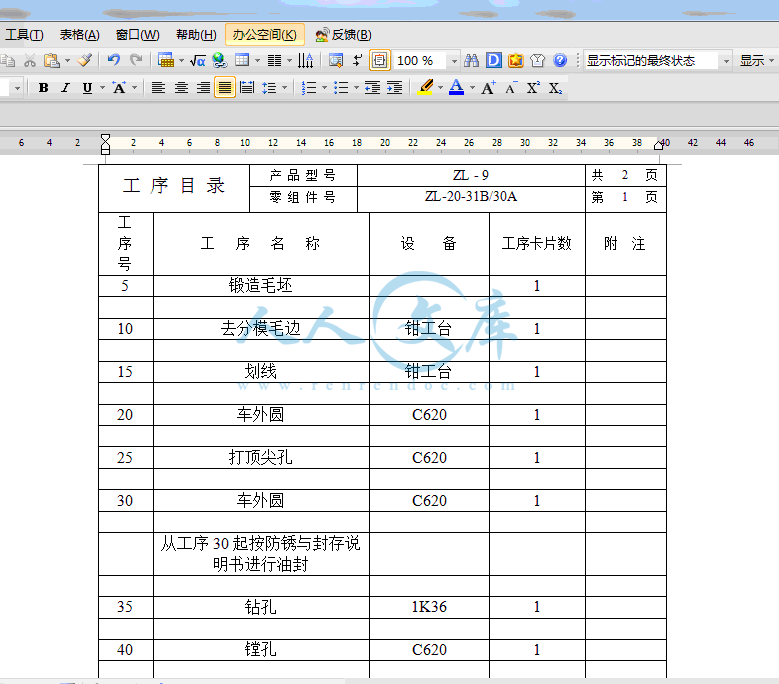Open the line spacing dropdown arrow
The width and height of the screenshot is (779, 684).
(284, 88)
